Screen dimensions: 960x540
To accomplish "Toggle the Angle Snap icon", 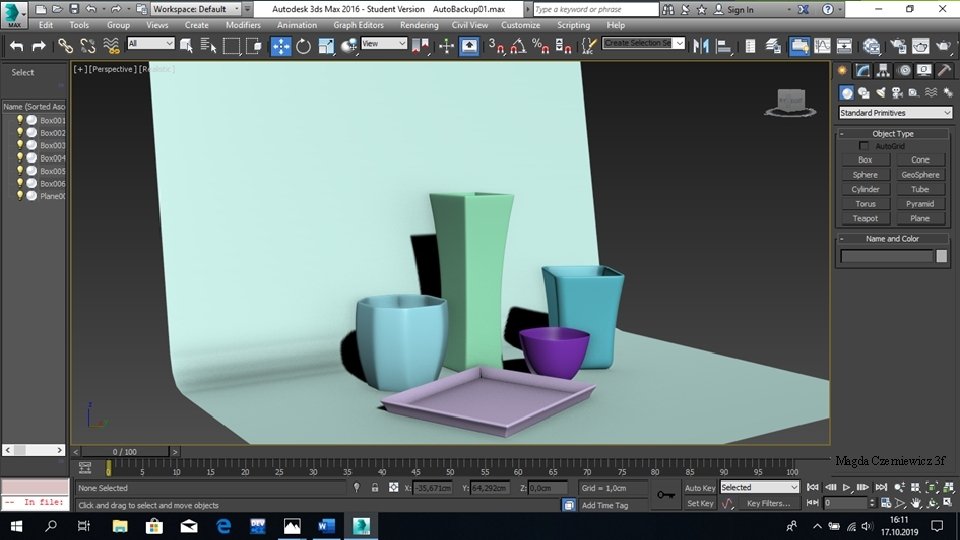I will [519, 46].
